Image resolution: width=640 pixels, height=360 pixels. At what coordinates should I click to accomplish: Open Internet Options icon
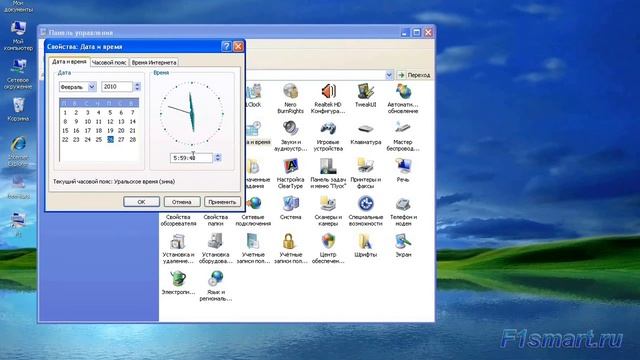(178, 220)
